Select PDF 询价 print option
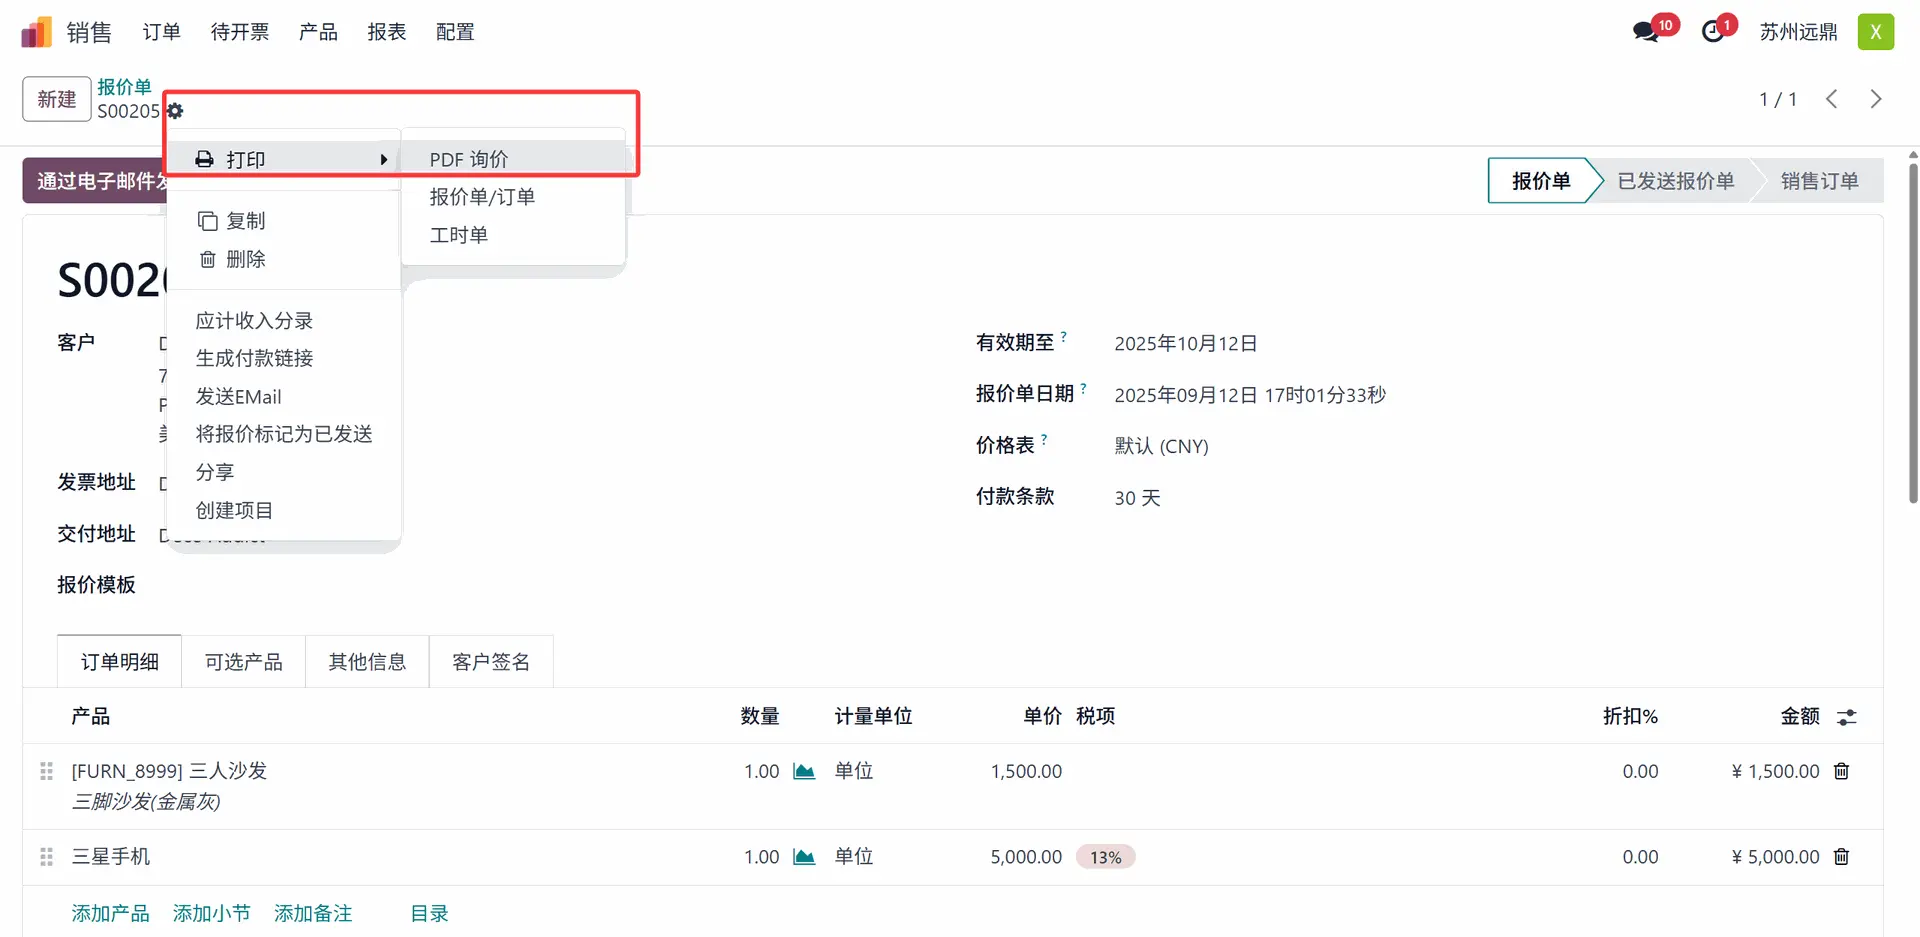This screenshot has width=1920, height=937. [469, 160]
